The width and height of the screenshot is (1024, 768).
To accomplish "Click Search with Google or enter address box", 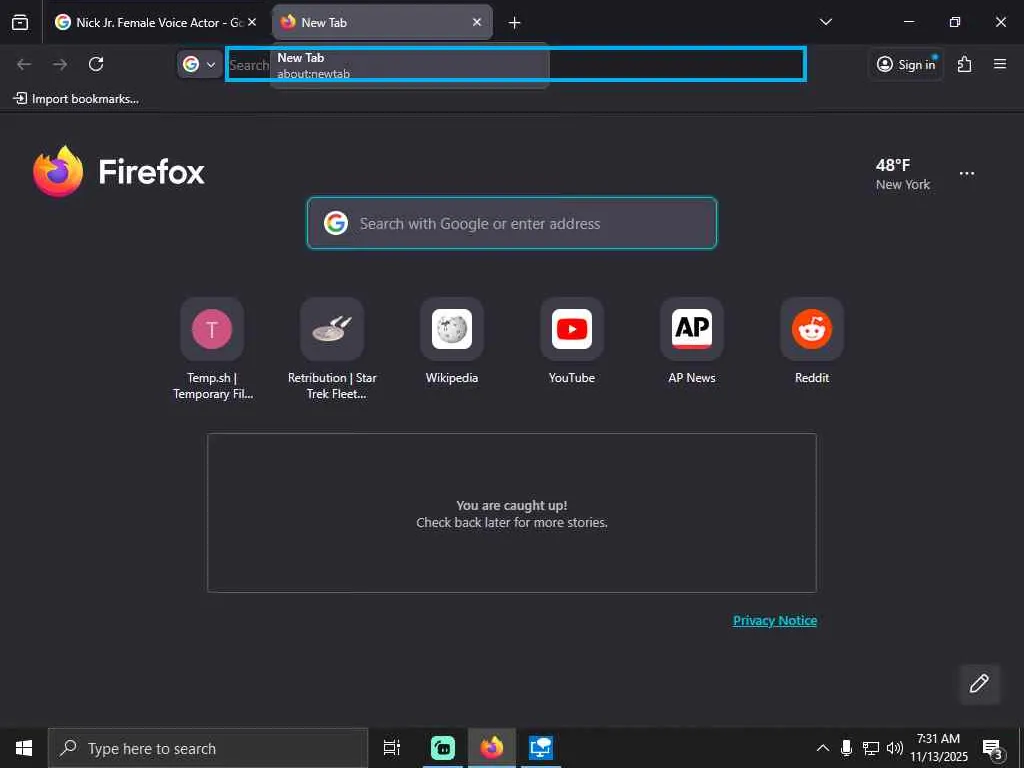I will [512, 223].
